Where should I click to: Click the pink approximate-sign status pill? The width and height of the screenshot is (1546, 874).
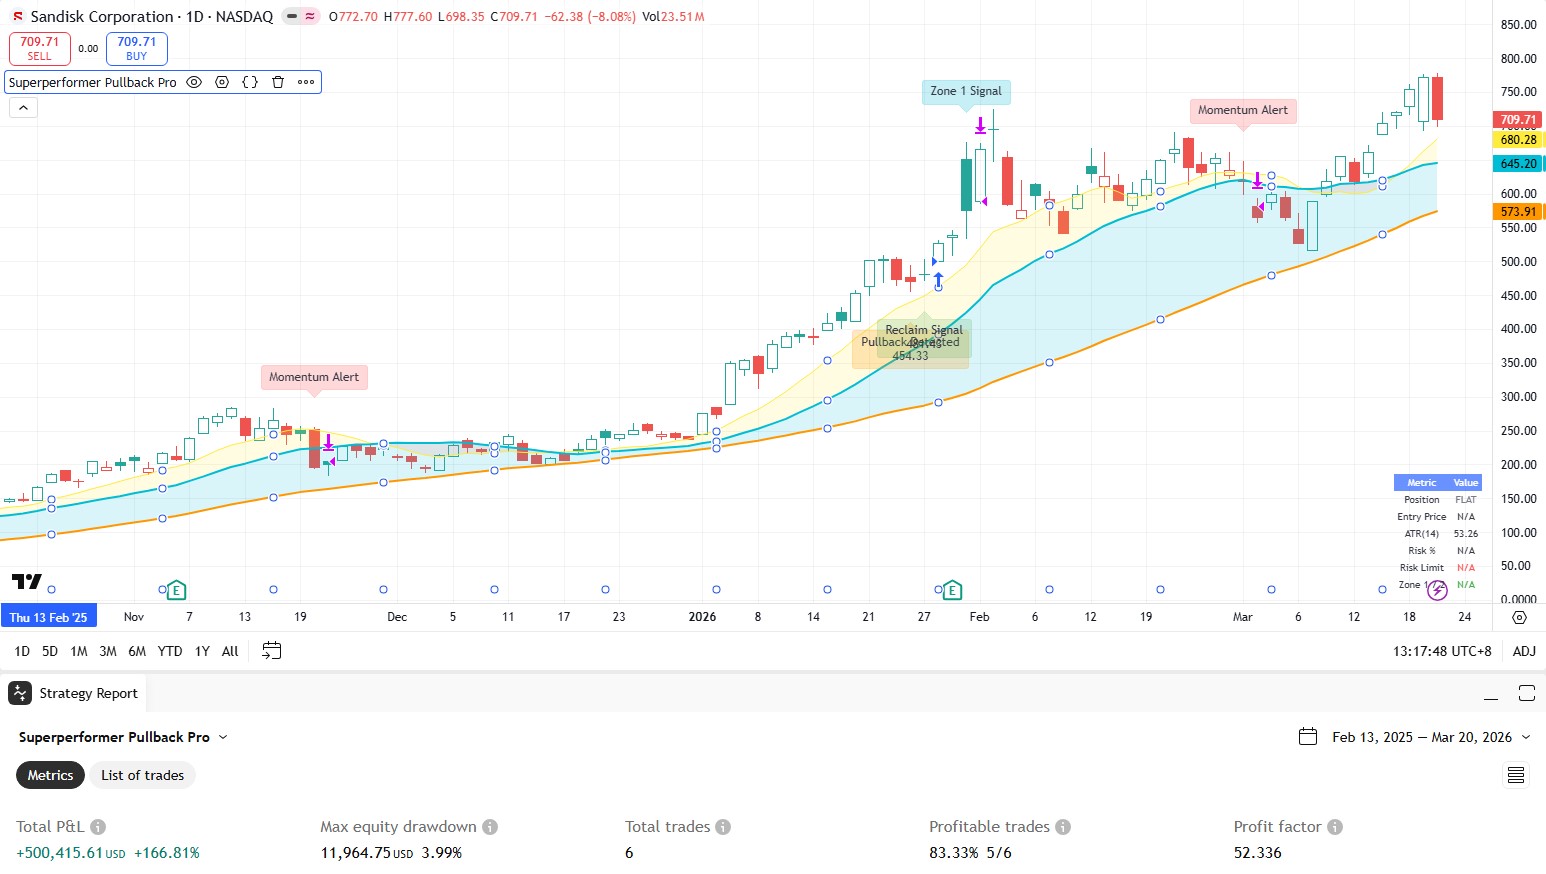[x=310, y=16]
